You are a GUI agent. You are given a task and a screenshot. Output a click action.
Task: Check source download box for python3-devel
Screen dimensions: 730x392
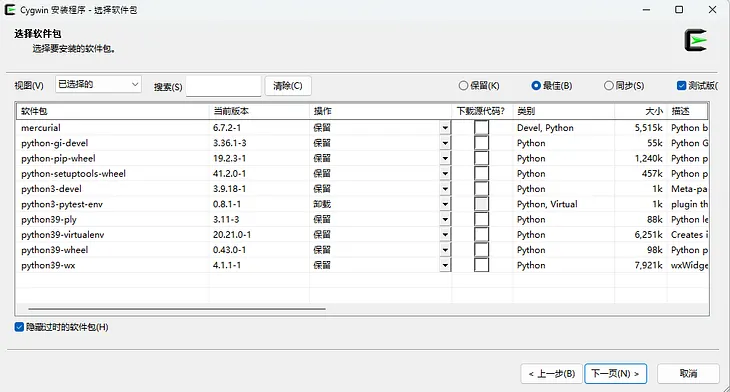pos(481,189)
